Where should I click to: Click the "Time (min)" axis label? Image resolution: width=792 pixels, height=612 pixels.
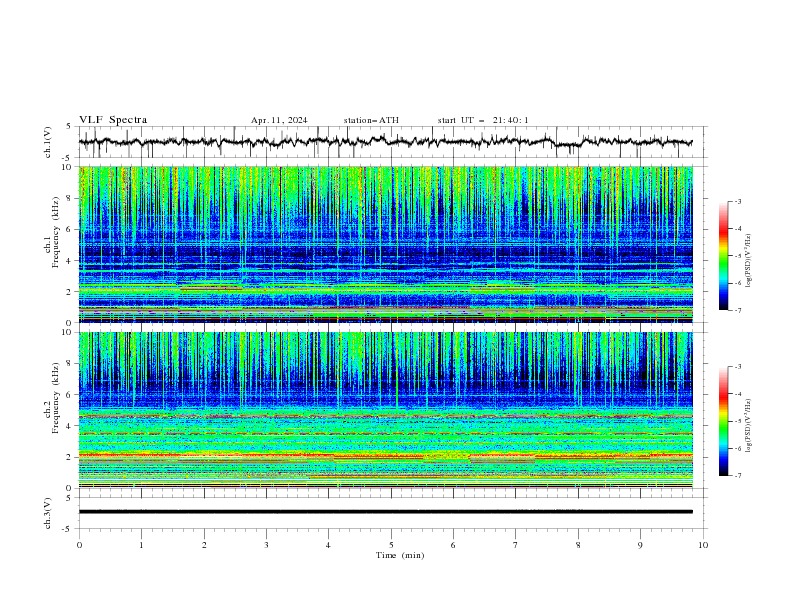[400, 555]
